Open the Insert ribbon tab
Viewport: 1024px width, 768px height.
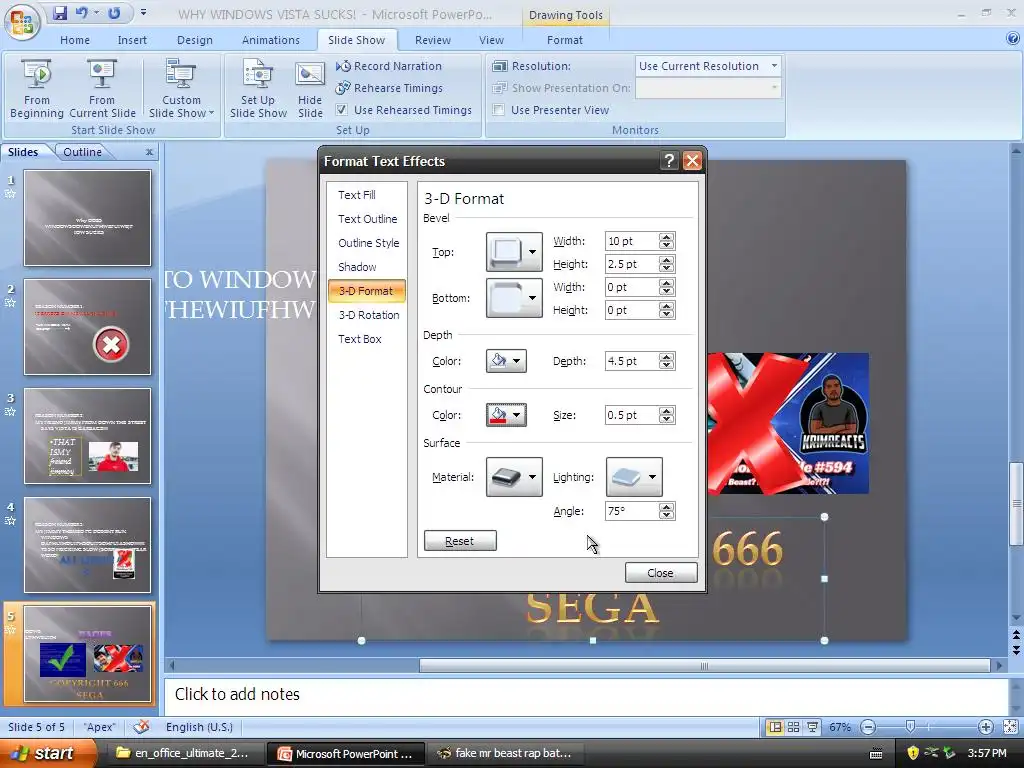[132, 40]
